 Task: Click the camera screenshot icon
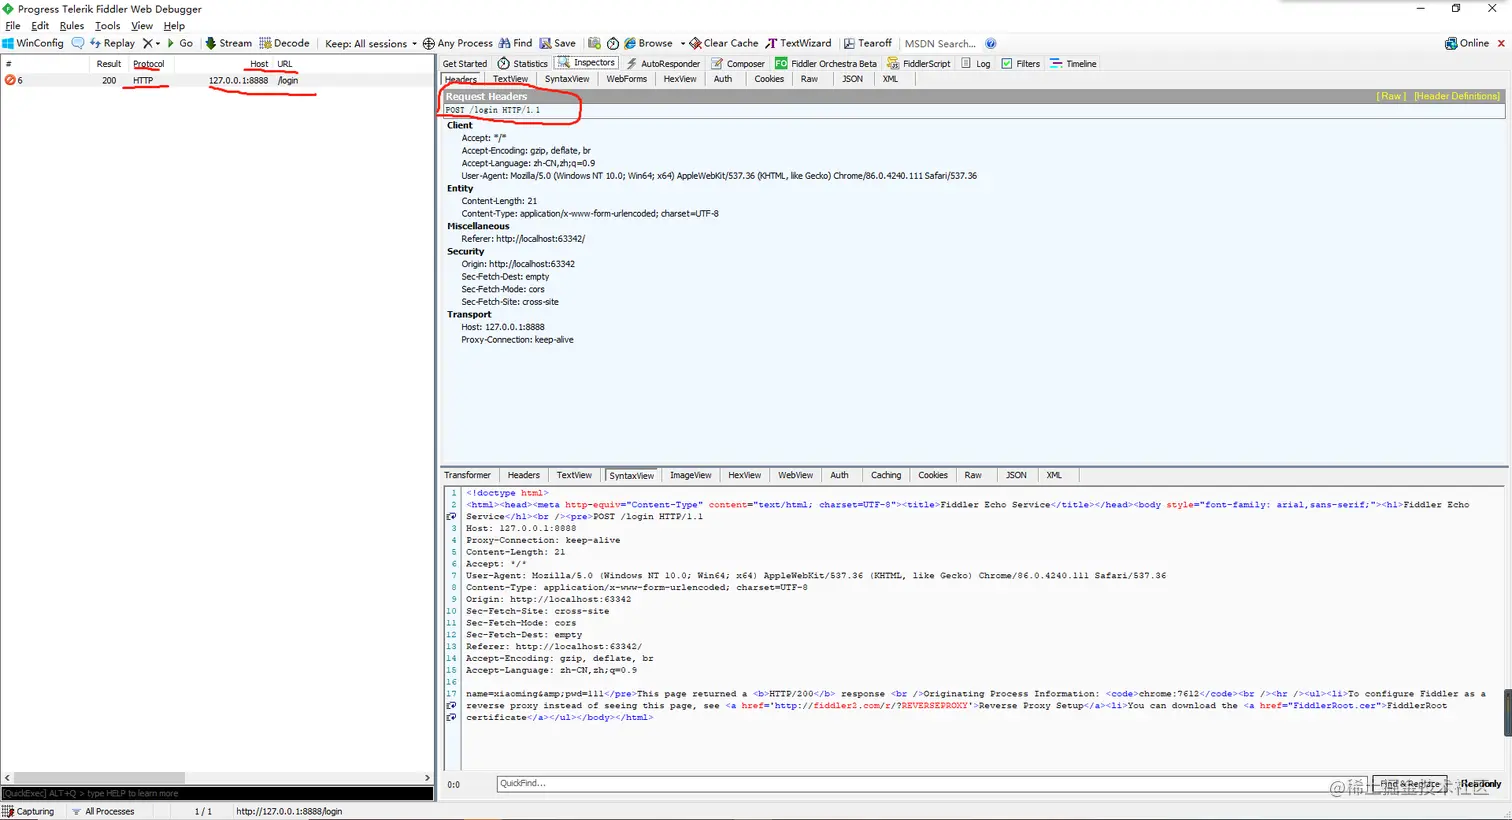(594, 43)
